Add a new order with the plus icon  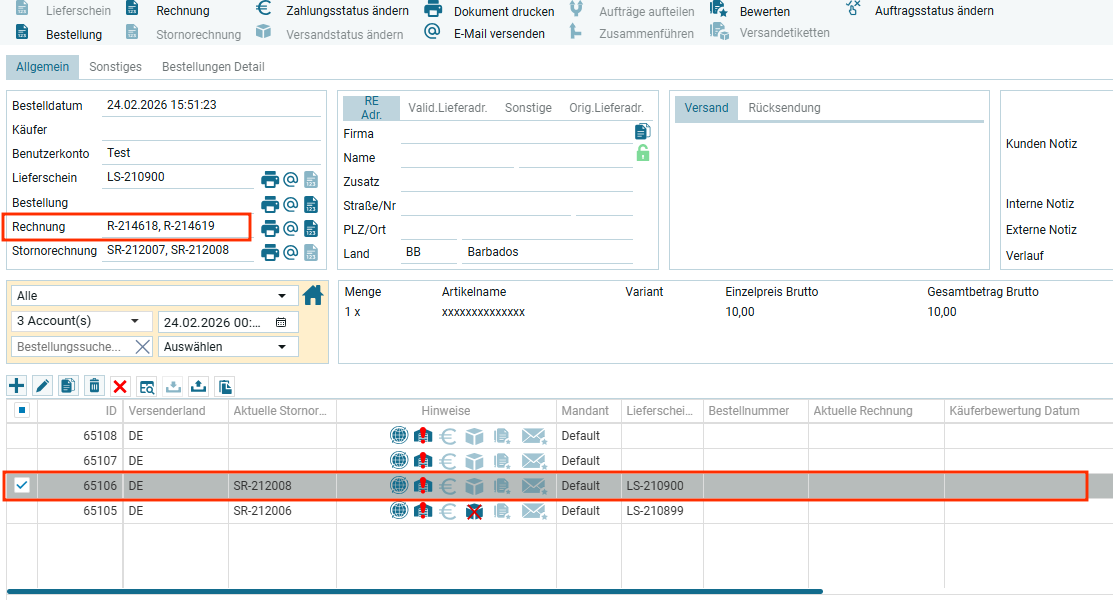16,386
